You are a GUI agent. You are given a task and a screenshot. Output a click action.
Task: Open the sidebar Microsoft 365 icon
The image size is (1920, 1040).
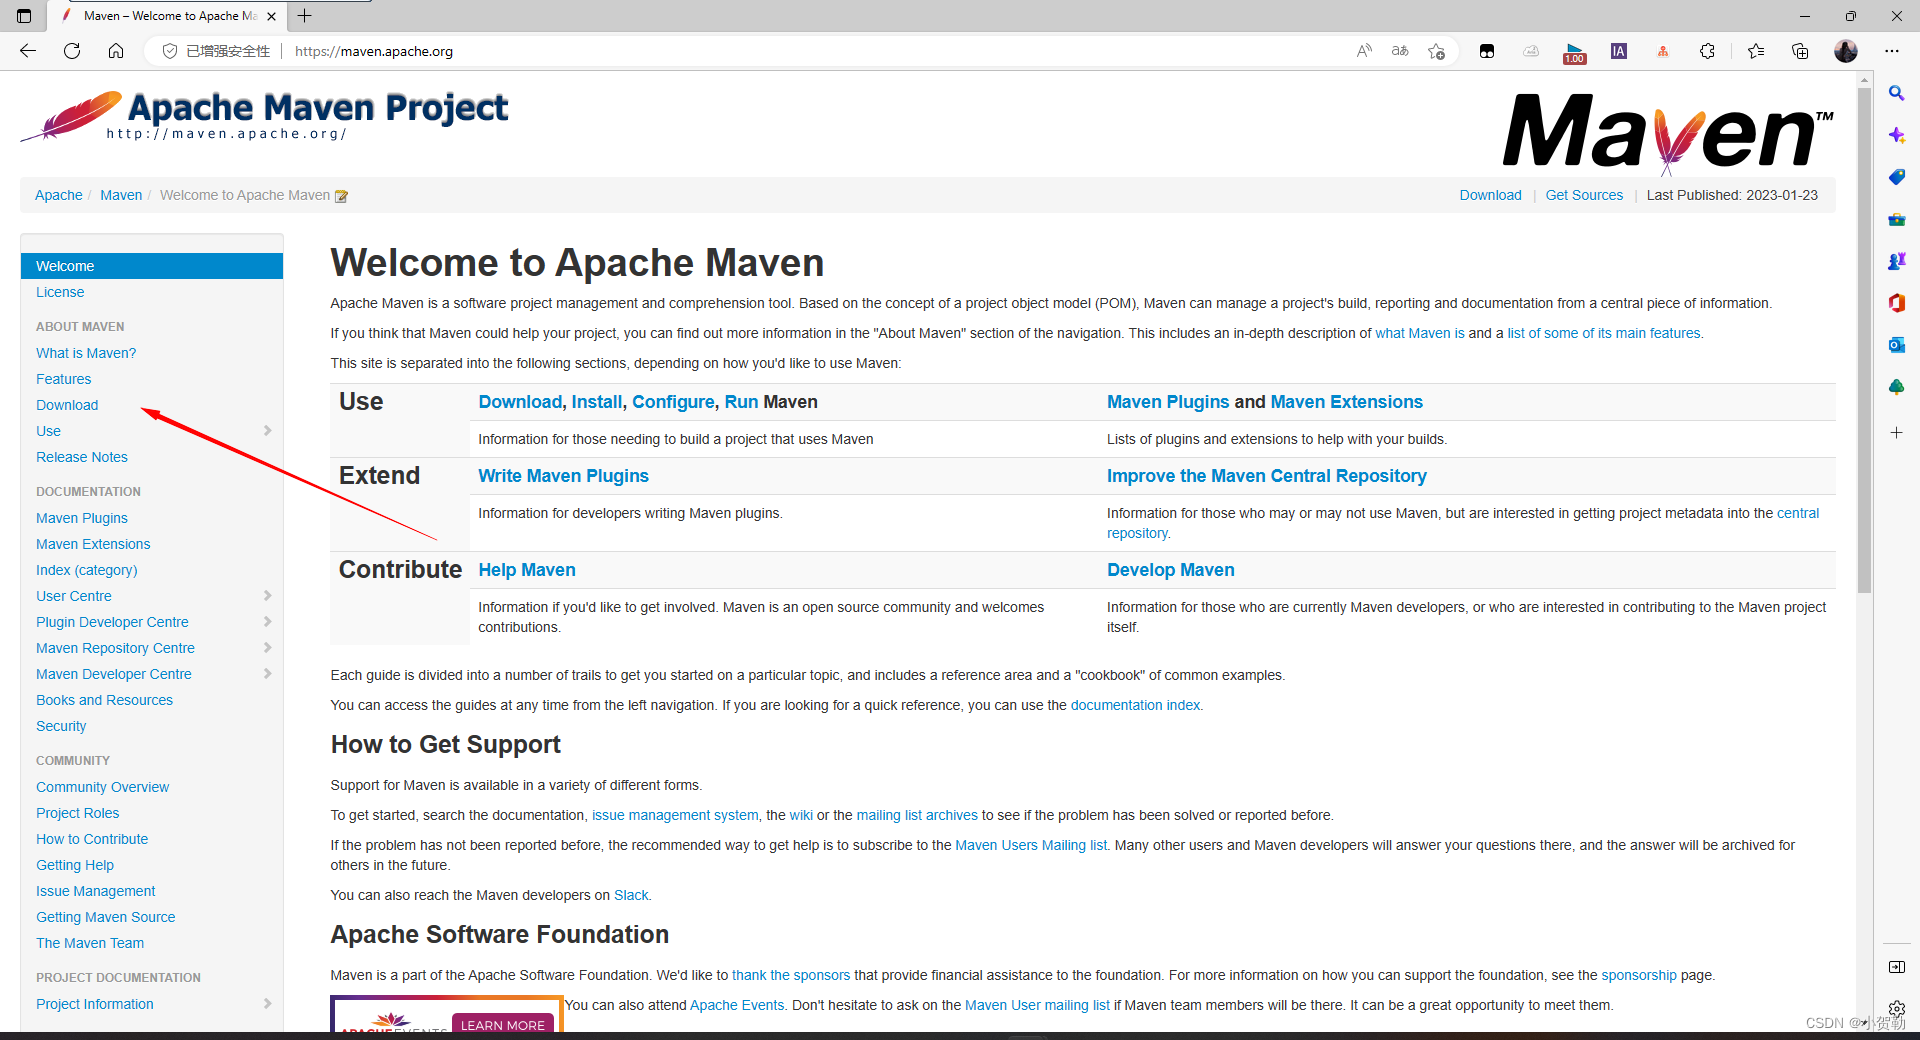[x=1896, y=303]
